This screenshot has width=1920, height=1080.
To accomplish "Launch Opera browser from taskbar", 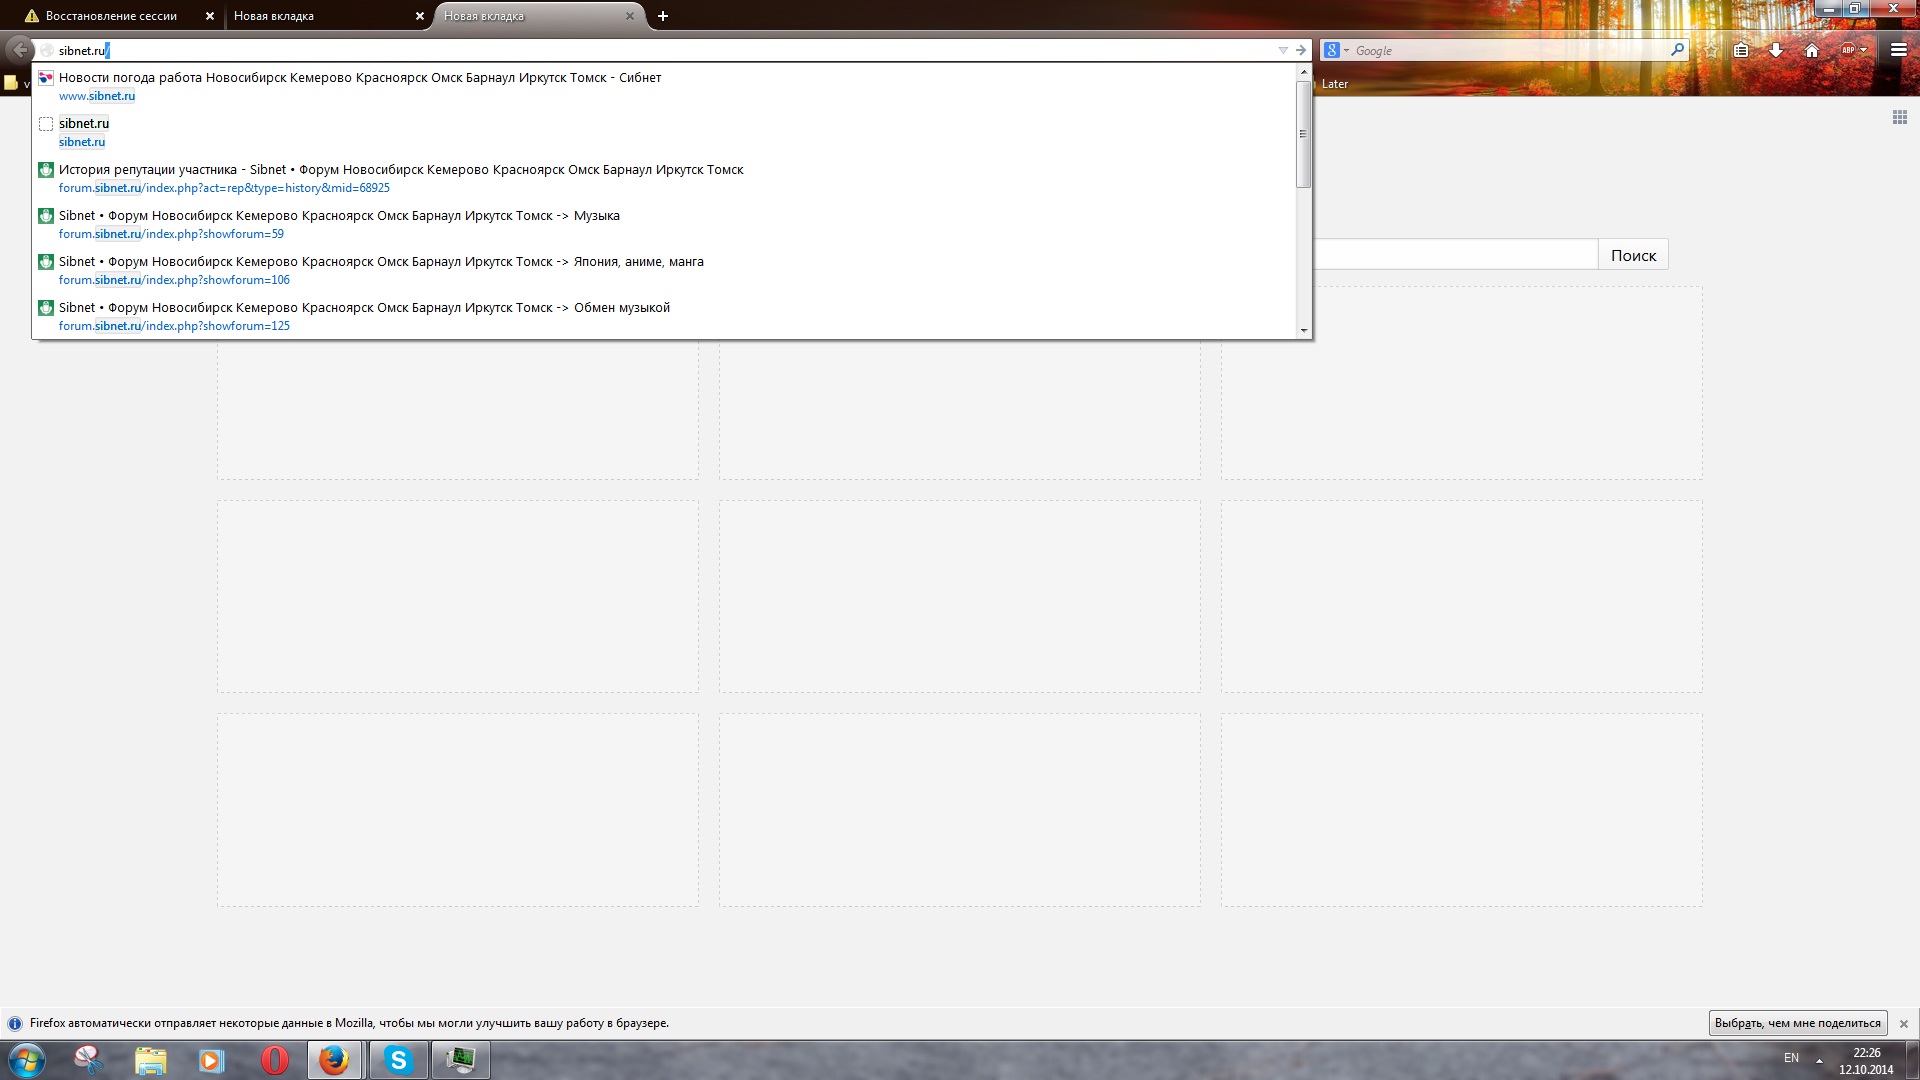I will point(273,1060).
